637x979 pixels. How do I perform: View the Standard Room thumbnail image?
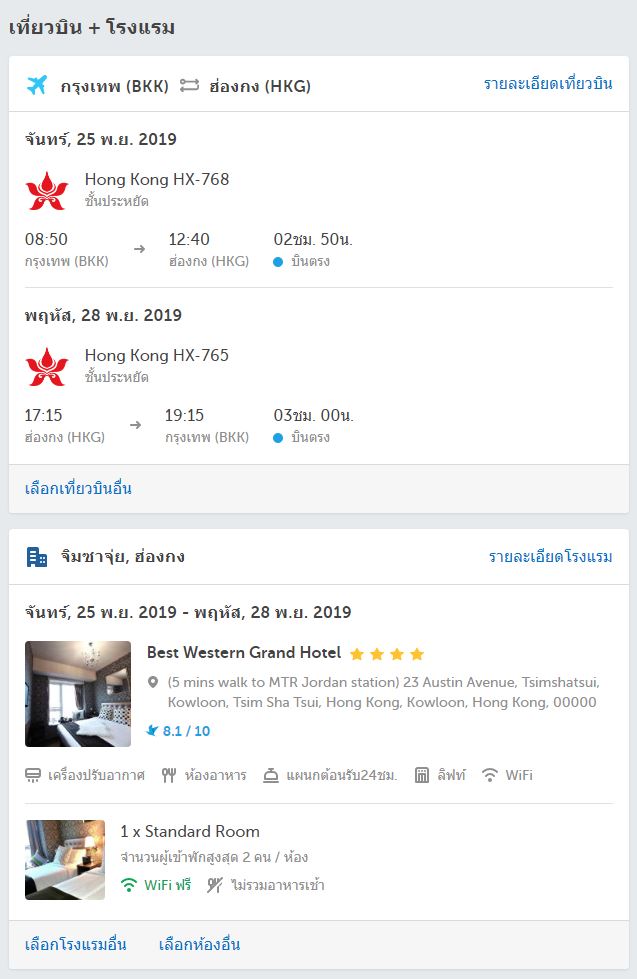tap(65, 860)
